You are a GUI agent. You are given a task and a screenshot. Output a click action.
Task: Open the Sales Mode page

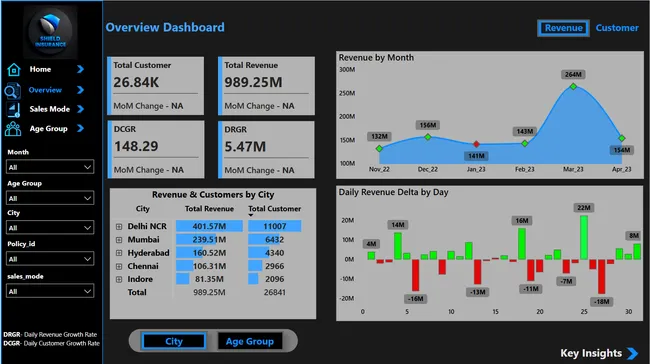point(49,109)
